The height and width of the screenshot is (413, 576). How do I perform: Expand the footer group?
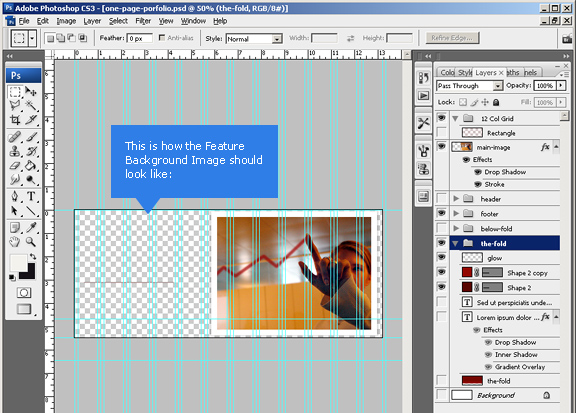(456, 213)
